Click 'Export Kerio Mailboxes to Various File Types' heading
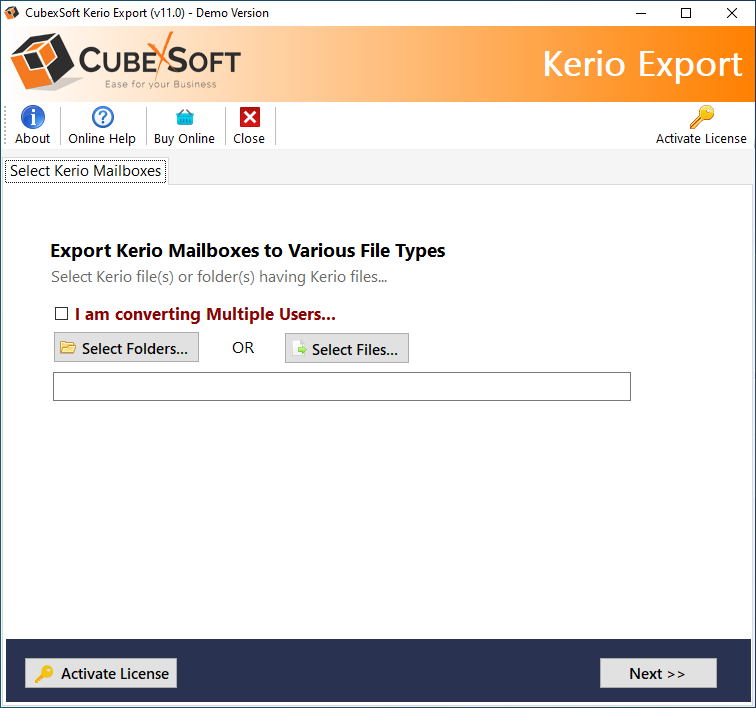Viewport: 756px width, 708px height. tap(248, 251)
